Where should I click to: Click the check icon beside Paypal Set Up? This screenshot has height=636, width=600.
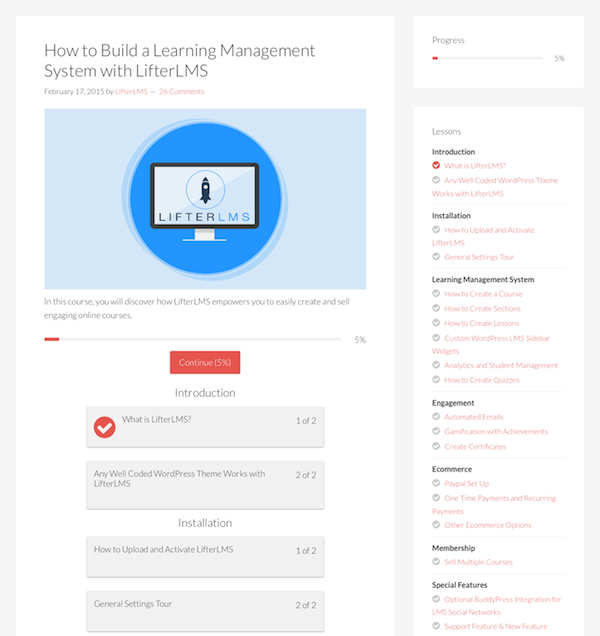(436, 483)
